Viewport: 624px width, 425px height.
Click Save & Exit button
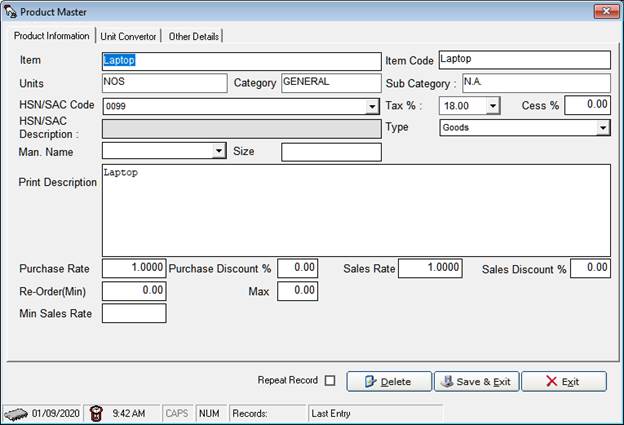click(476, 381)
